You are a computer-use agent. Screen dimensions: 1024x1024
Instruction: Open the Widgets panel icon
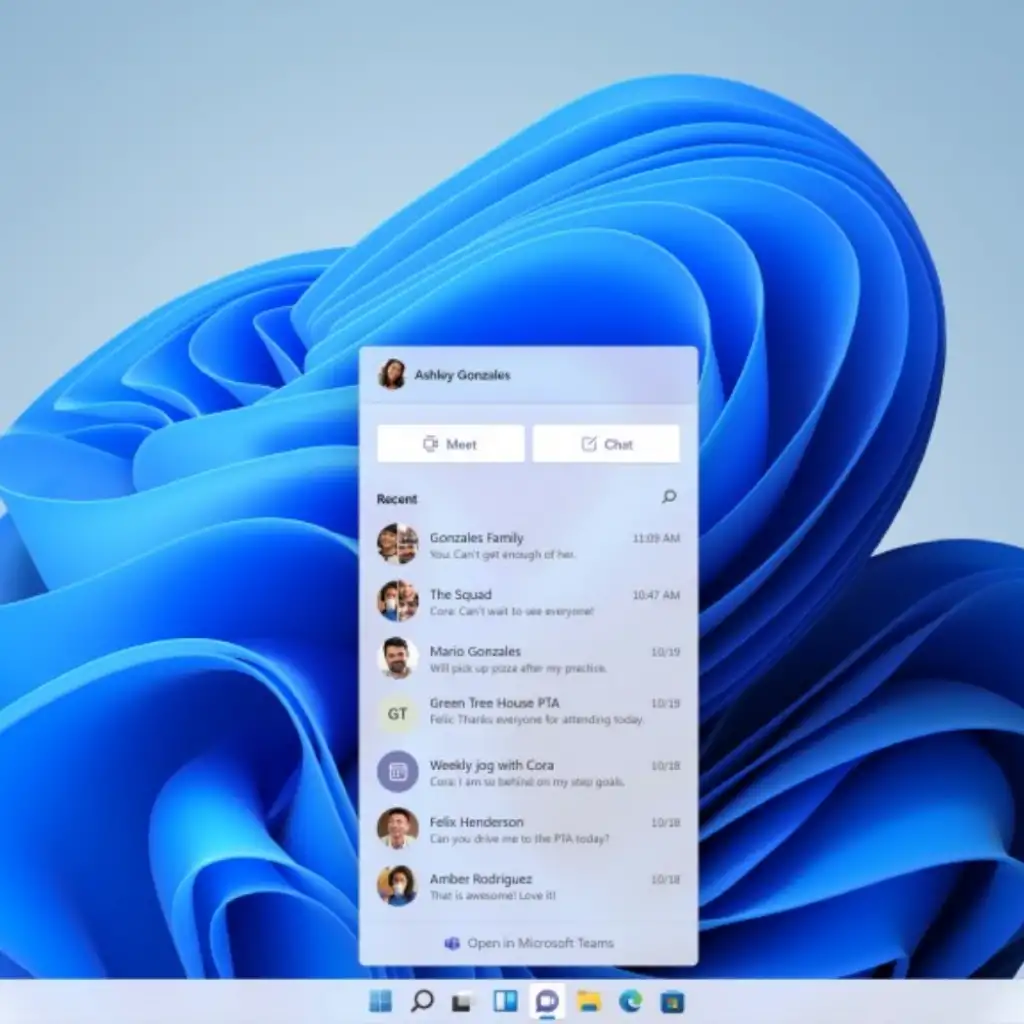(x=505, y=1001)
